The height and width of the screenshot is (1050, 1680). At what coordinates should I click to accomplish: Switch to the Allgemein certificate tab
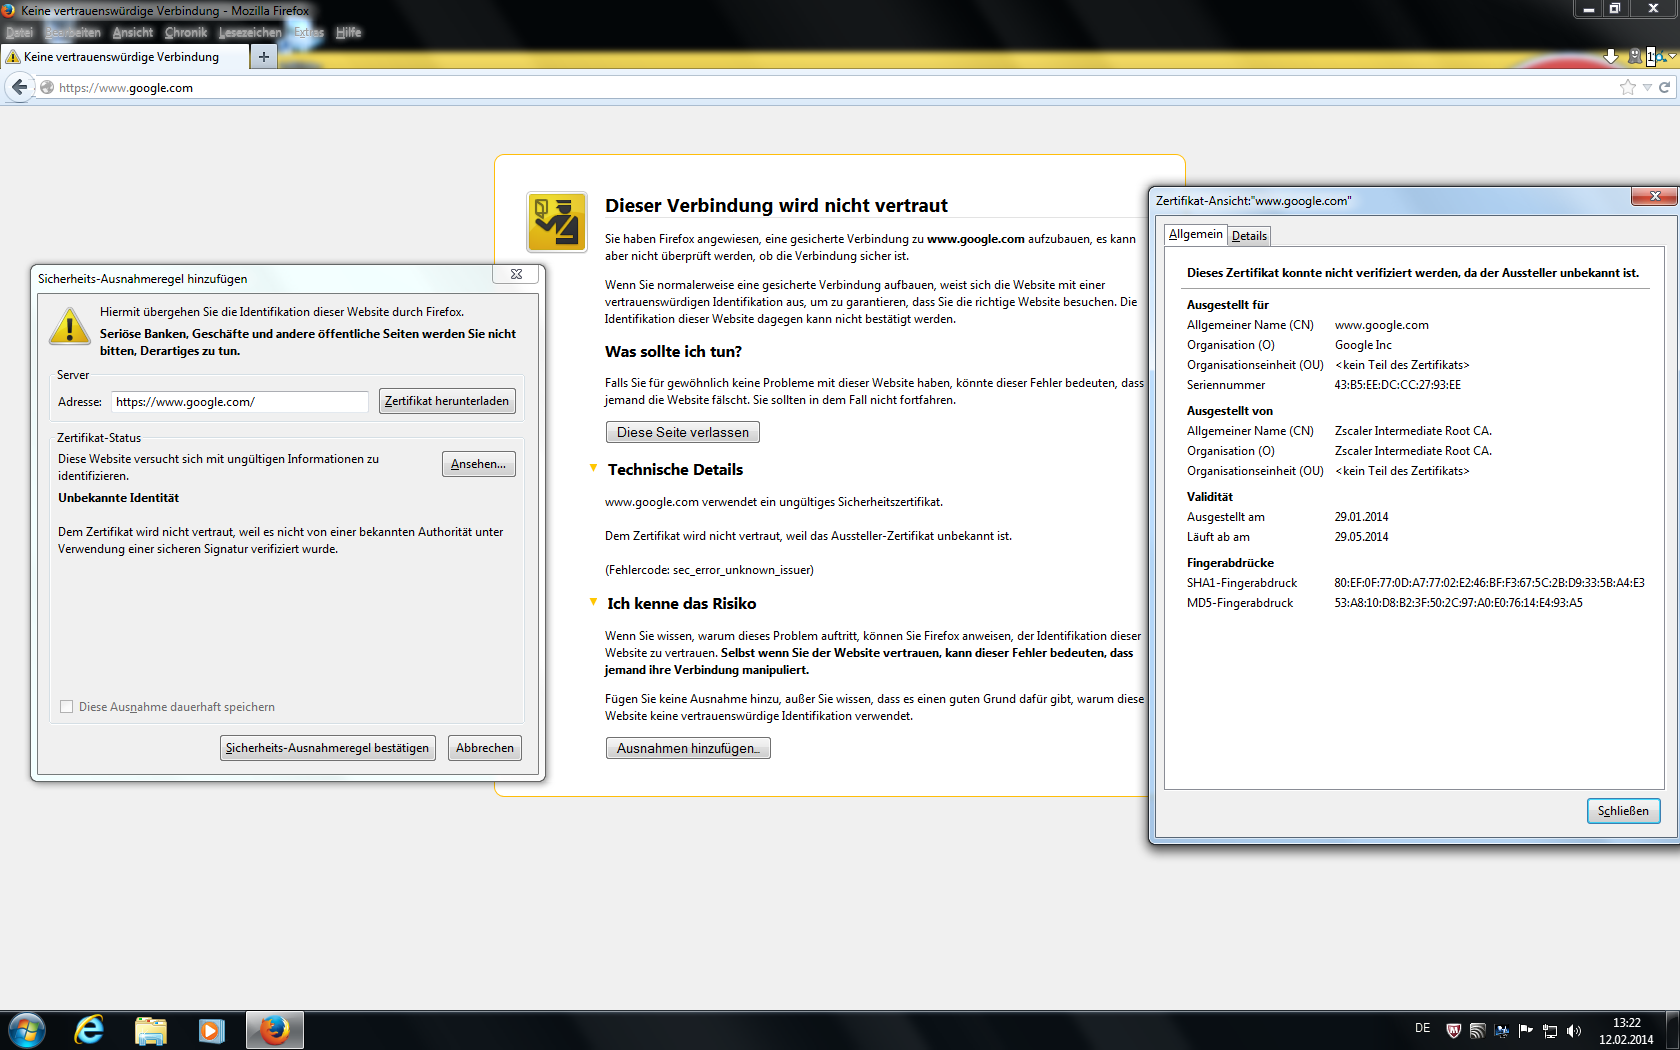1195,235
